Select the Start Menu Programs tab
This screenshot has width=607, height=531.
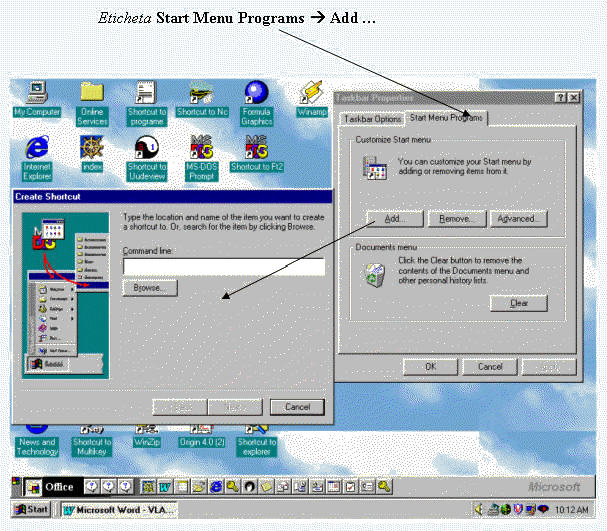[x=446, y=118]
